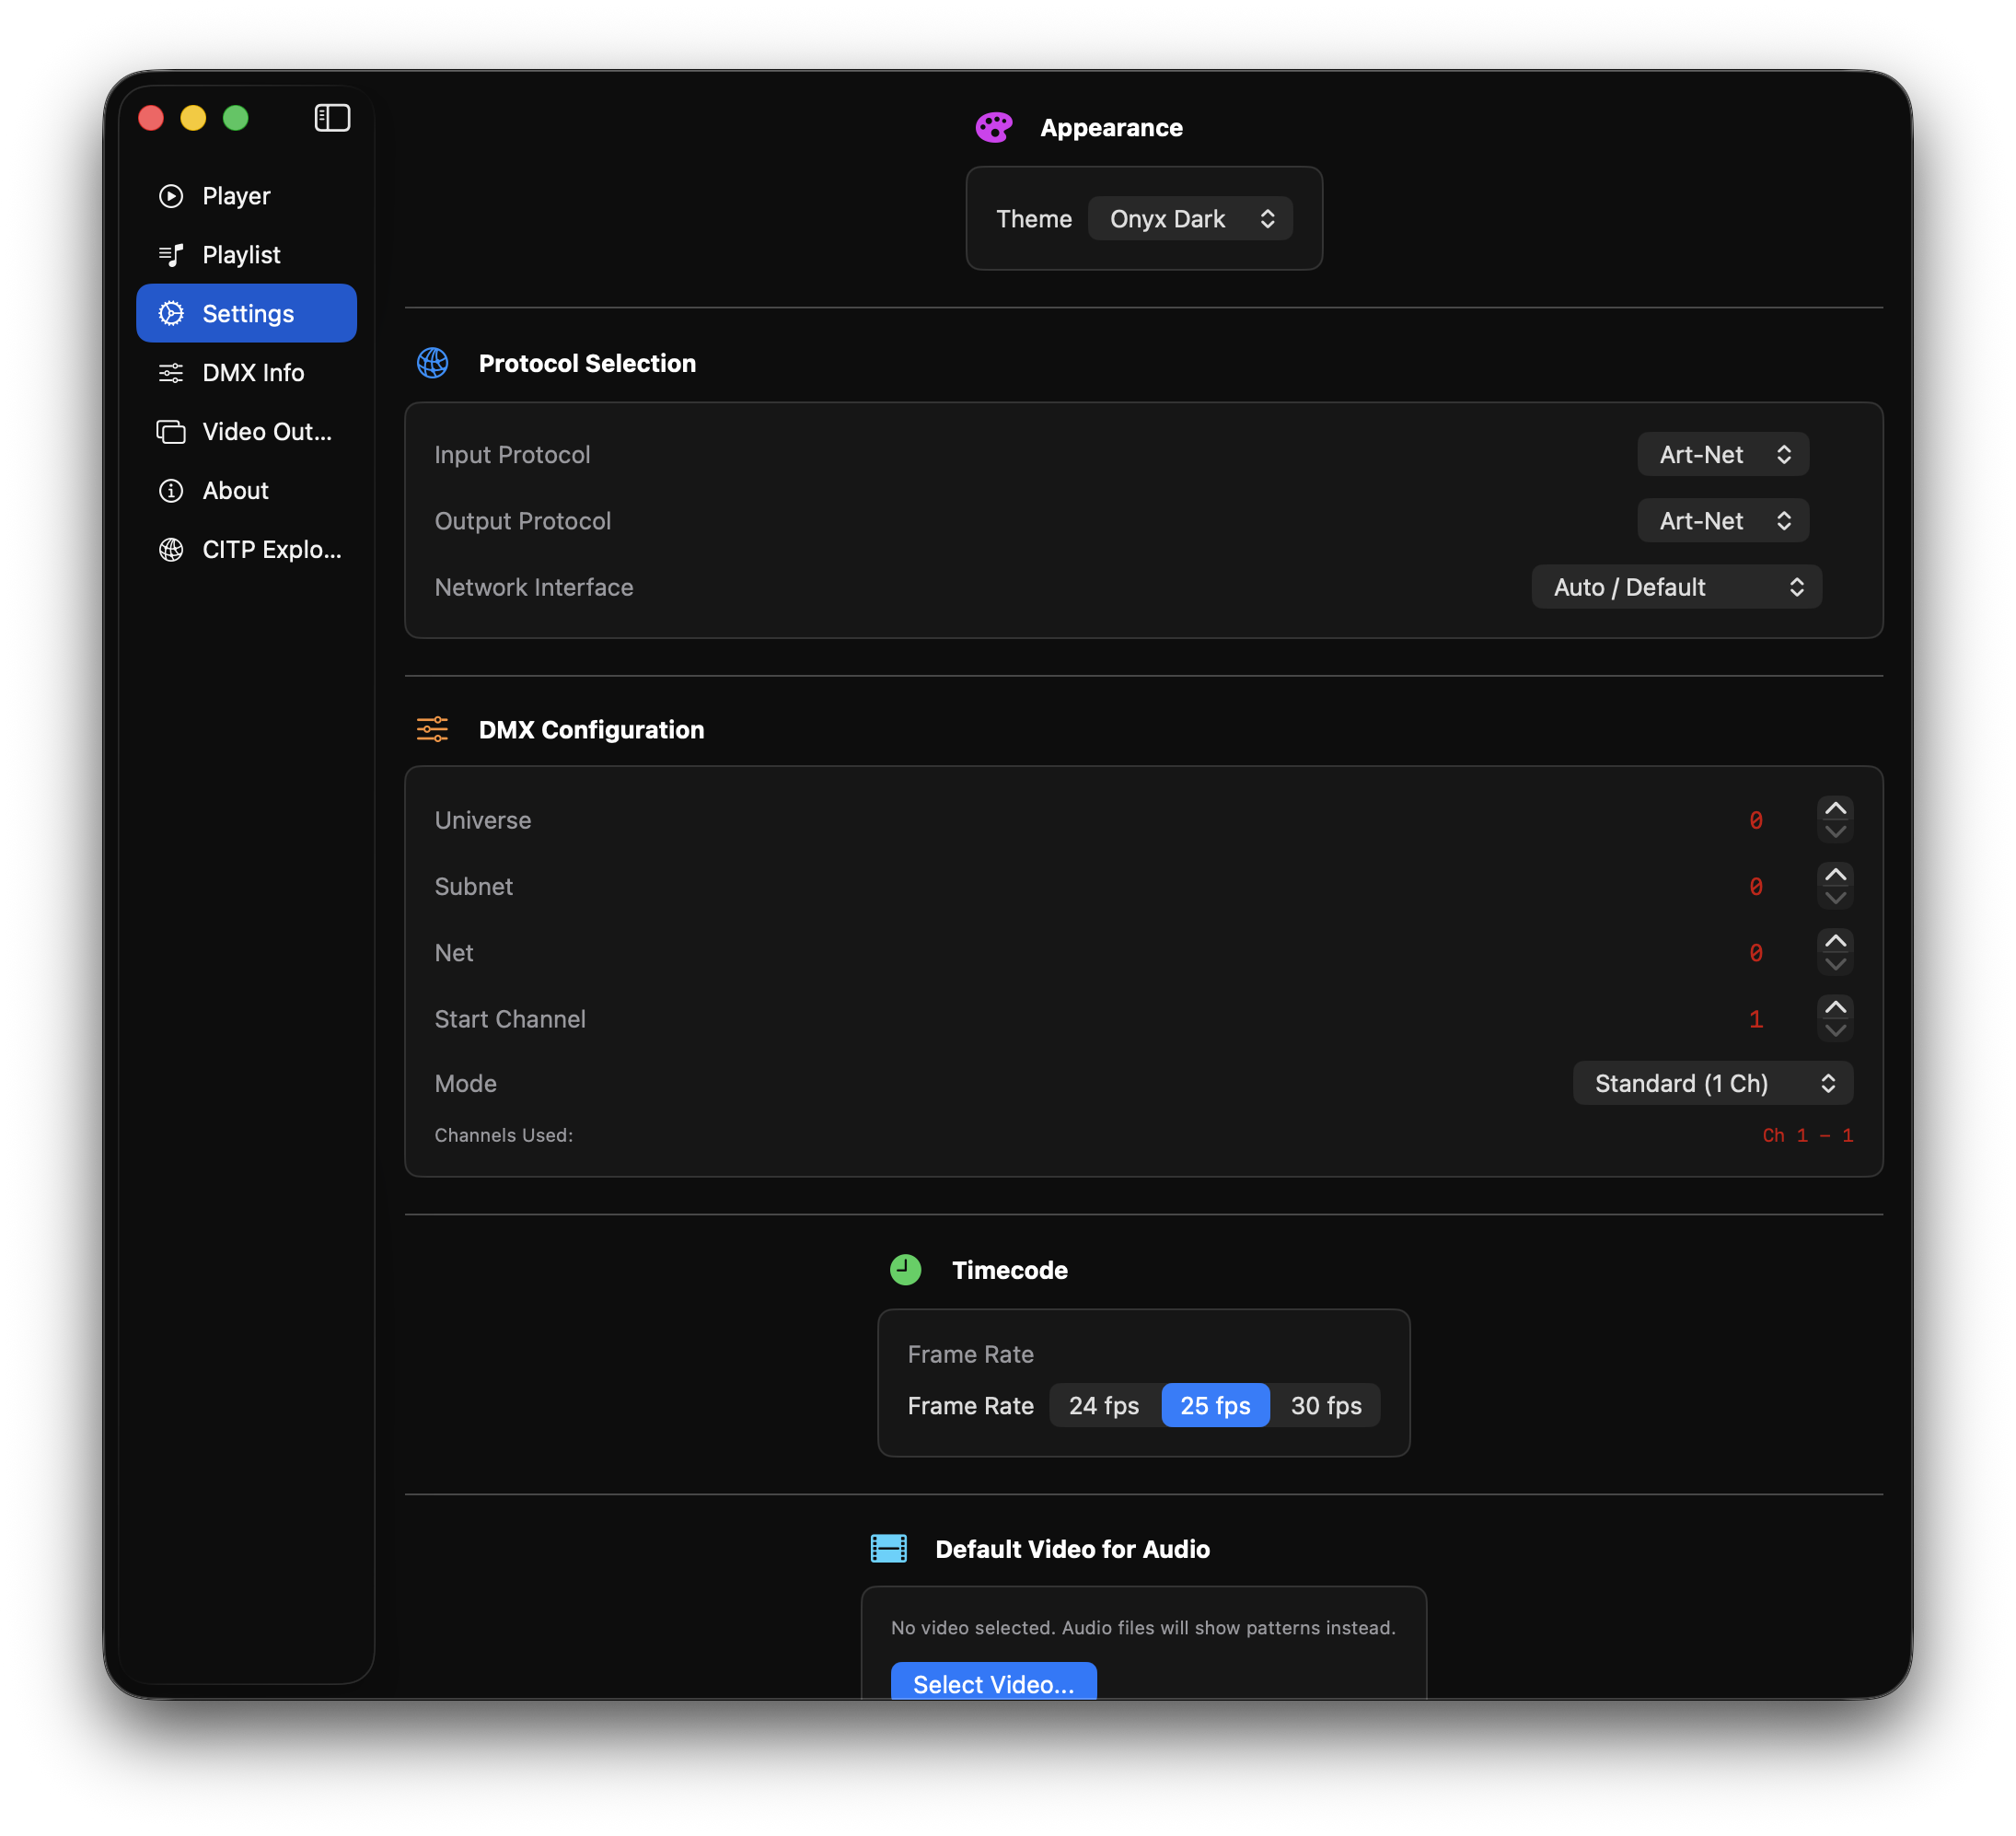Click the About info icon
The image size is (2016, 1836).
[x=171, y=491]
